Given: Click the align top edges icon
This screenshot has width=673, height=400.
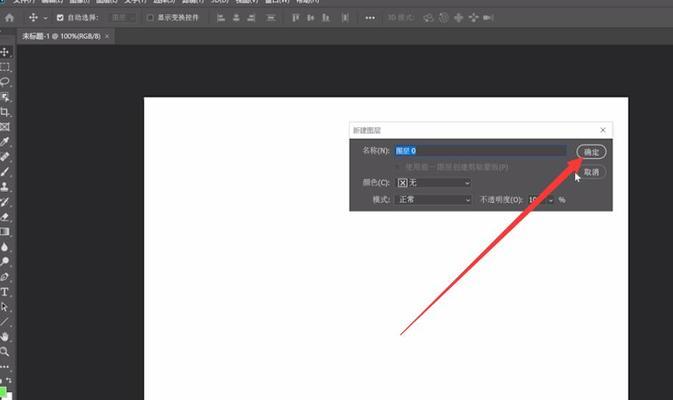Looking at the screenshot, I should (x=295, y=18).
